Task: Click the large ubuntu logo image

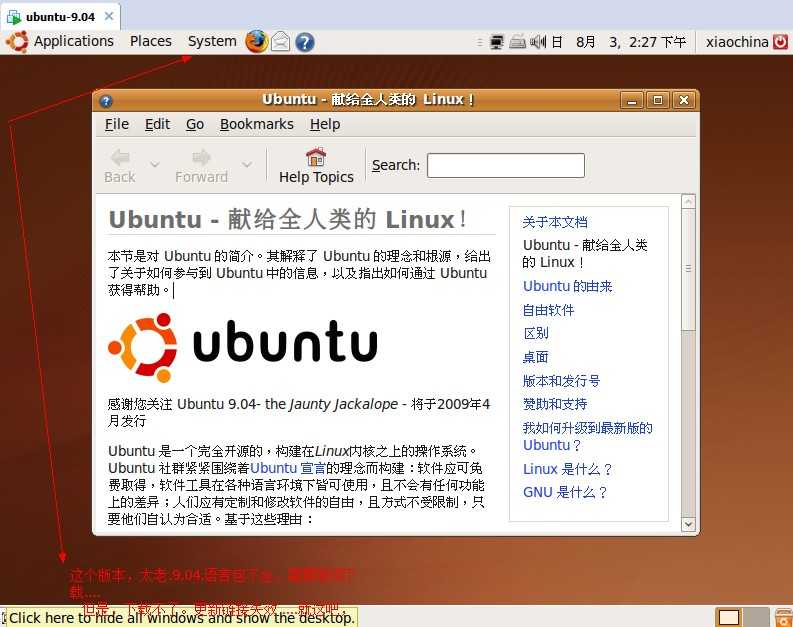Action: point(243,347)
